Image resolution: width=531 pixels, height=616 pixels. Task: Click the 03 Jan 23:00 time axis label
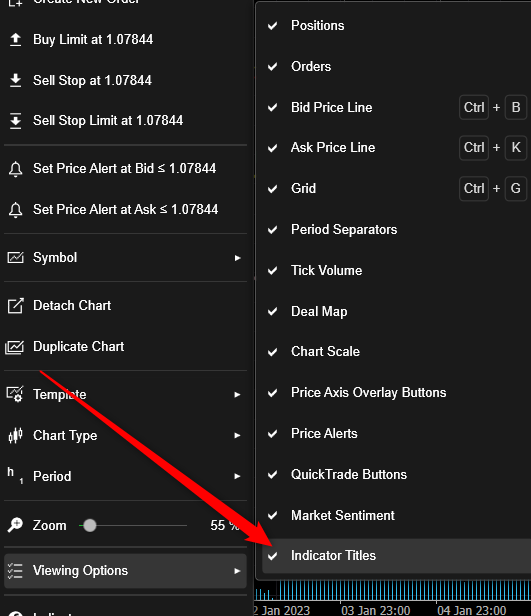375,610
